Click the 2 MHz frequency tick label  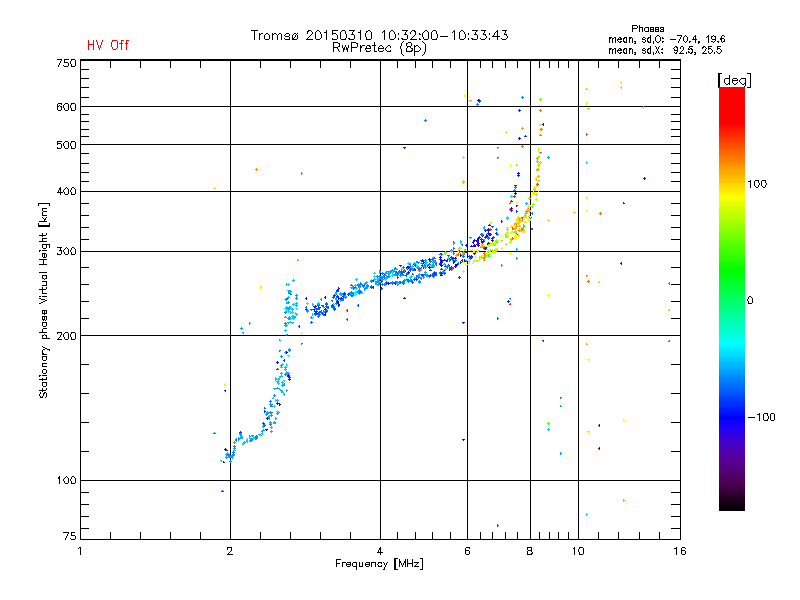(x=230, y=551)
